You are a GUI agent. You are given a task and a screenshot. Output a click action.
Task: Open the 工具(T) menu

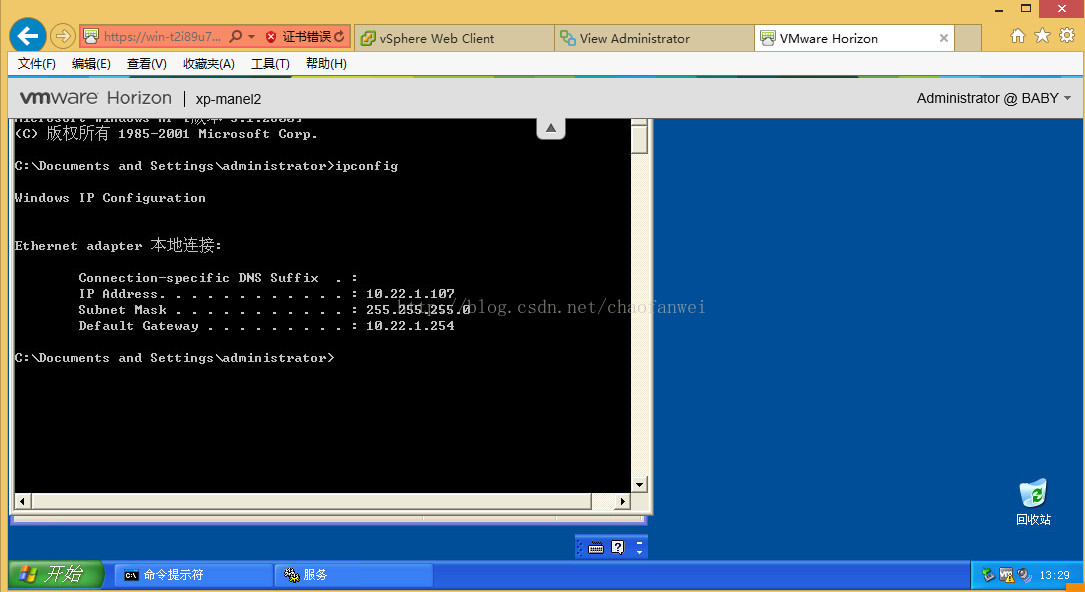(x=270, y=64)
